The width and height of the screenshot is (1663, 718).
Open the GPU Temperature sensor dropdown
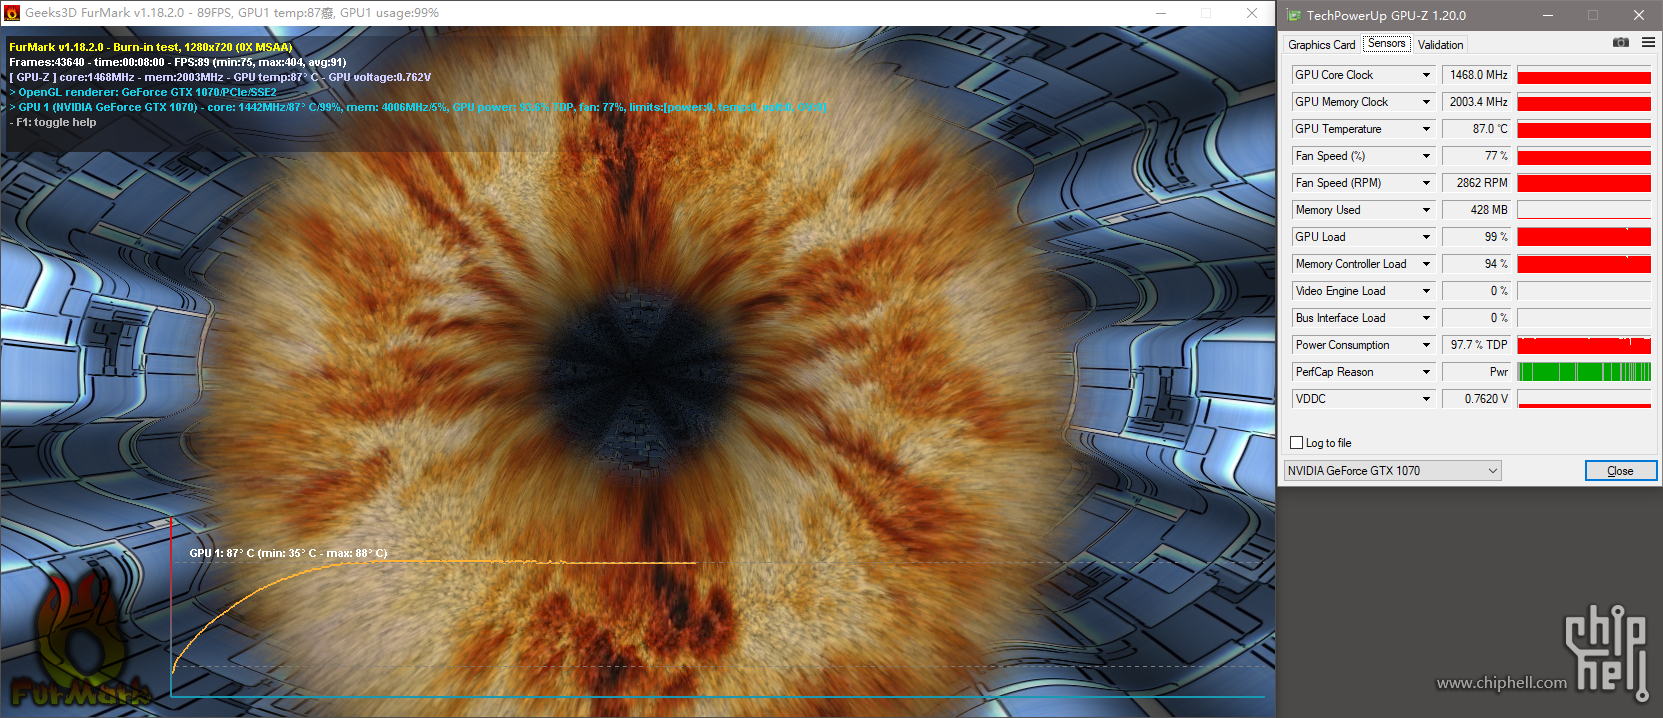(x=1426, y=129)
